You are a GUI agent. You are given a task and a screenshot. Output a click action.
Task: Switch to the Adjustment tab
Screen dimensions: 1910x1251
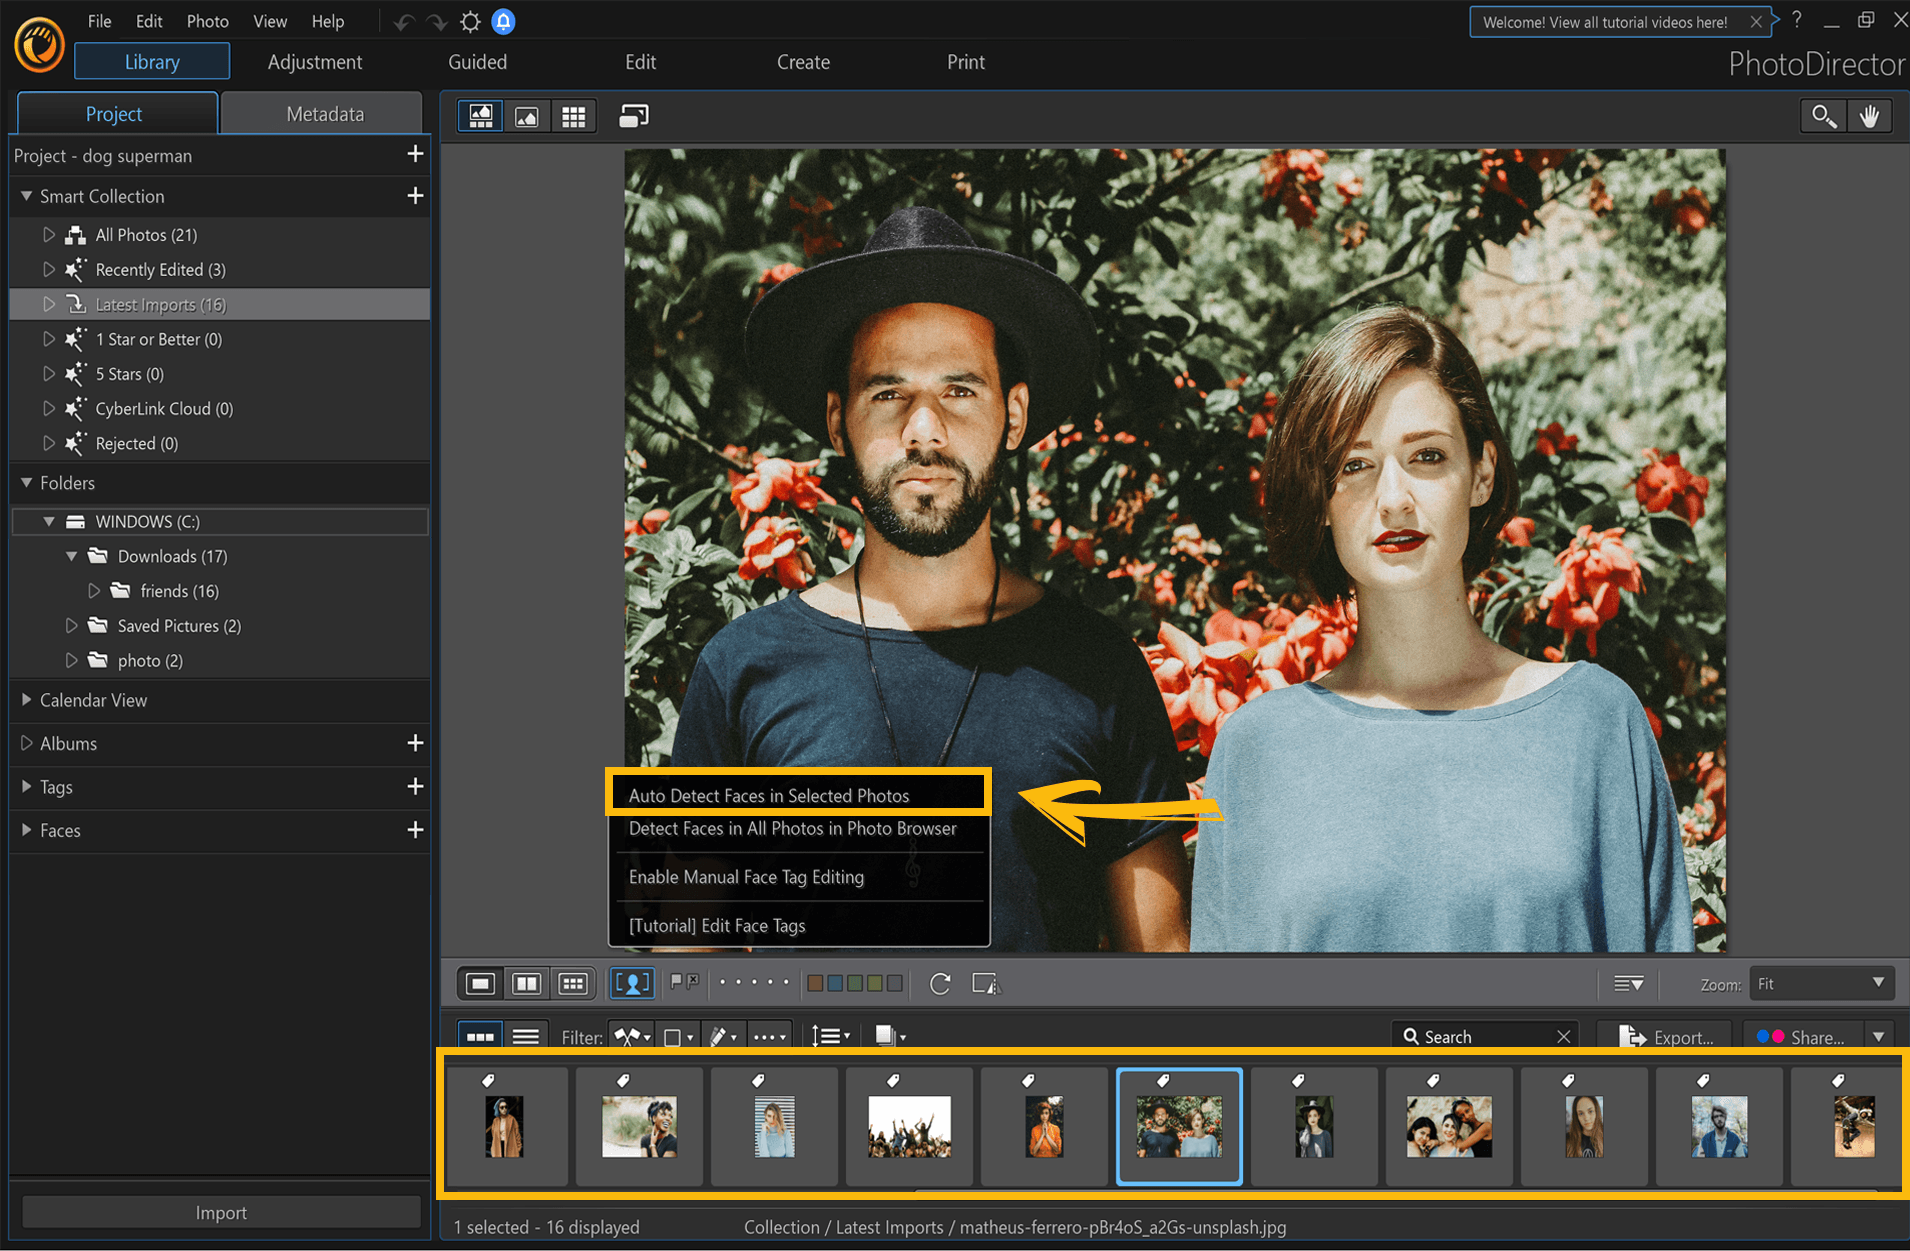[314, 61]
